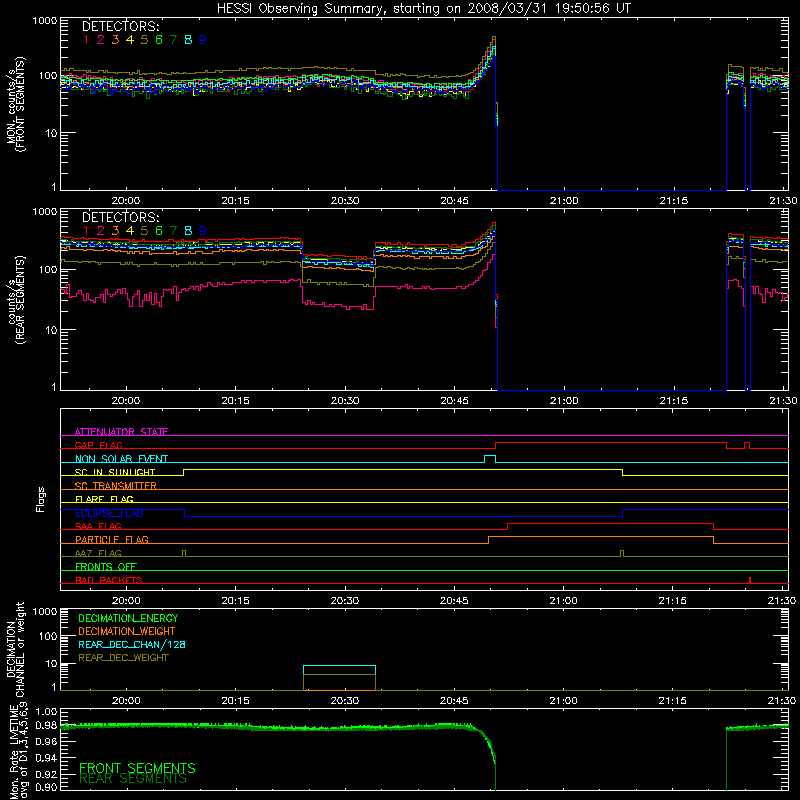Click 'DETECTORS:' label in rear segments plot
Screen dimensions: 800x800
120,217
